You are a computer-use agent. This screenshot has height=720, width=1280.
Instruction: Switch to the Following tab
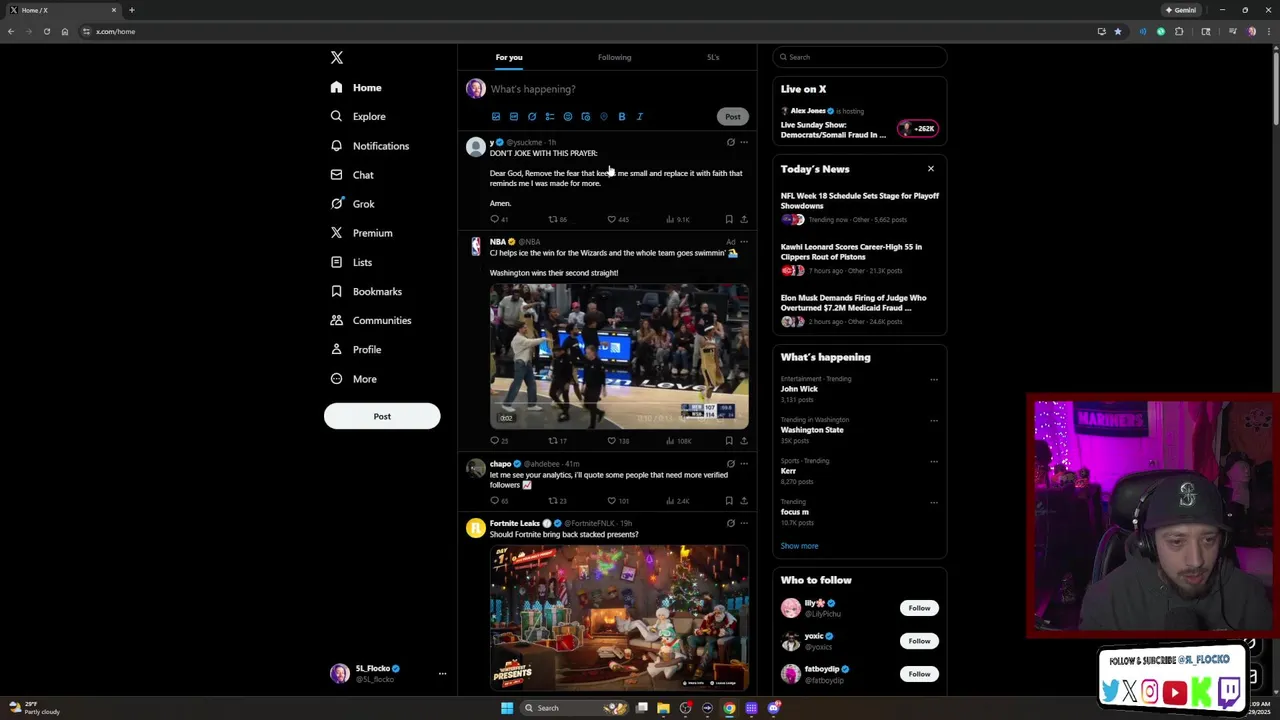pos(614,57)
